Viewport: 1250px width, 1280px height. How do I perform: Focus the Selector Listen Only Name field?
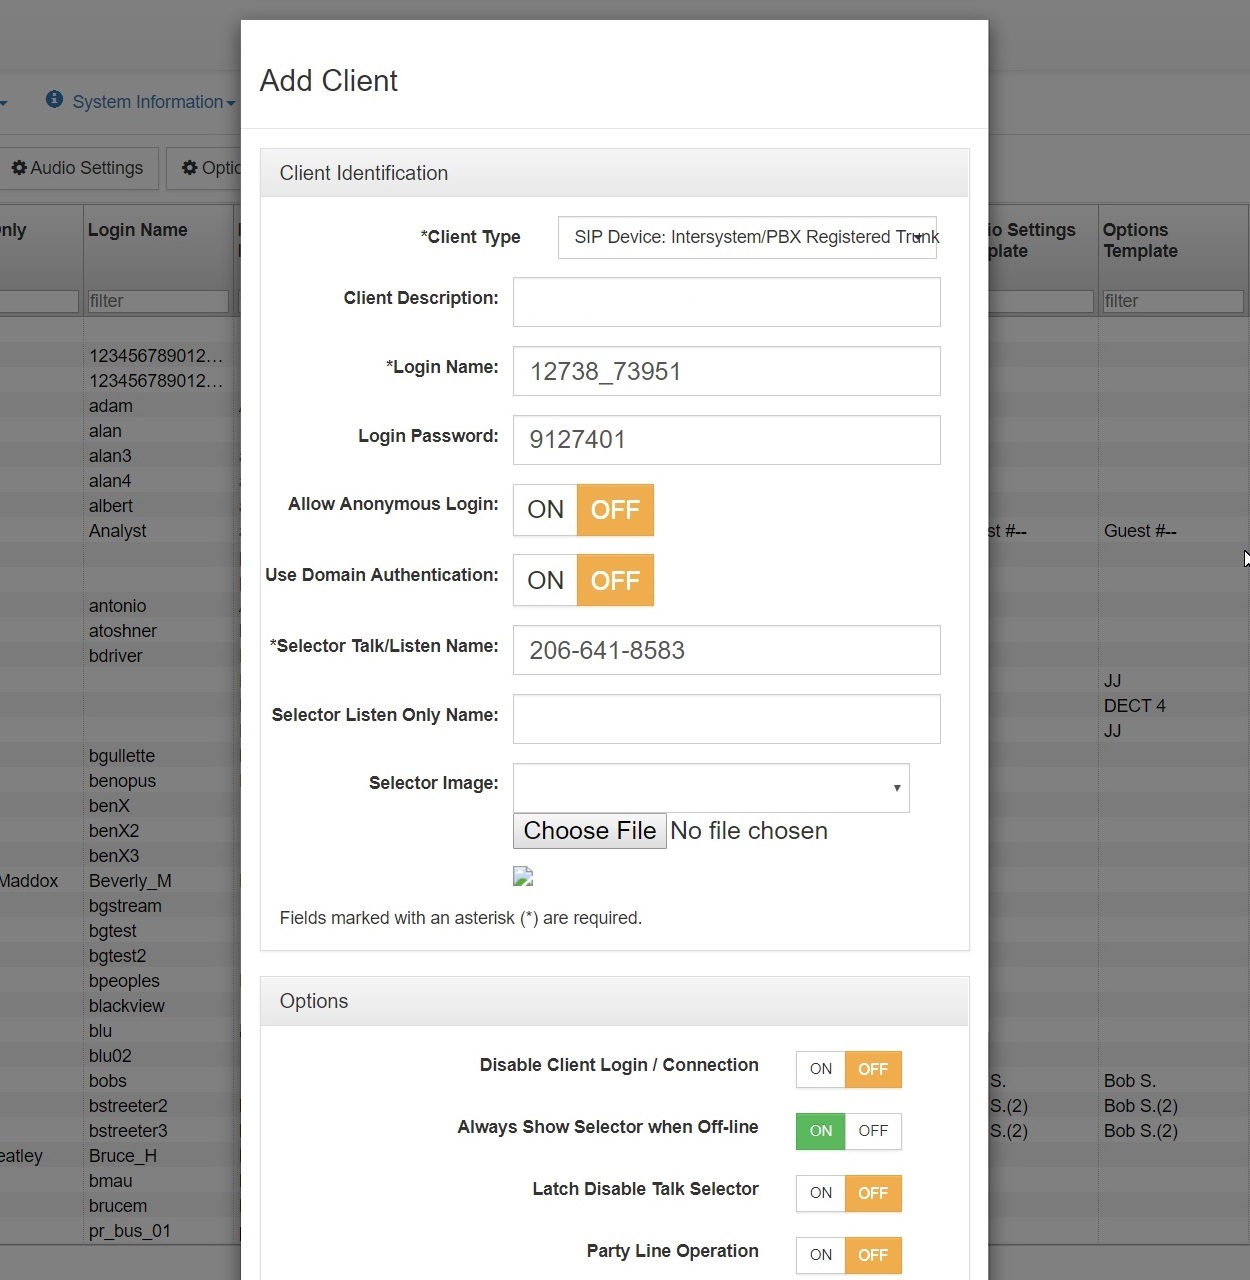point(726,719)
